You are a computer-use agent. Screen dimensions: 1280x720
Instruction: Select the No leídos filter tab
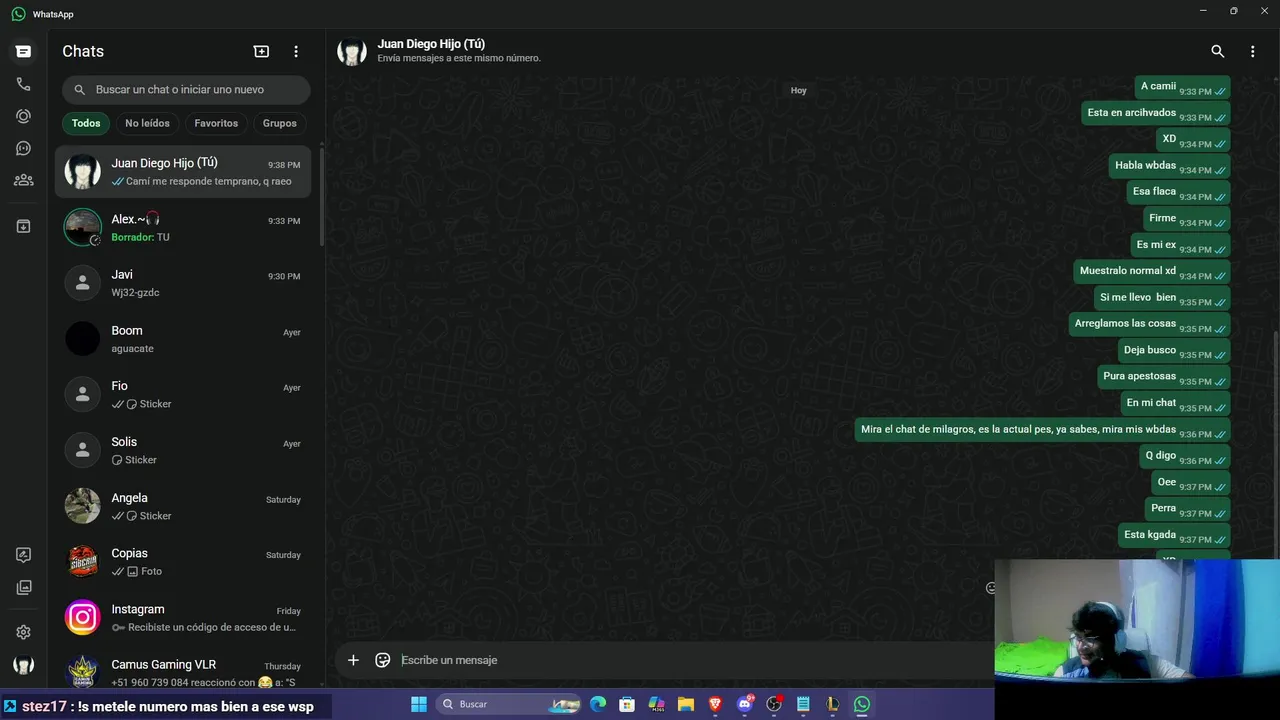[147, 123]
